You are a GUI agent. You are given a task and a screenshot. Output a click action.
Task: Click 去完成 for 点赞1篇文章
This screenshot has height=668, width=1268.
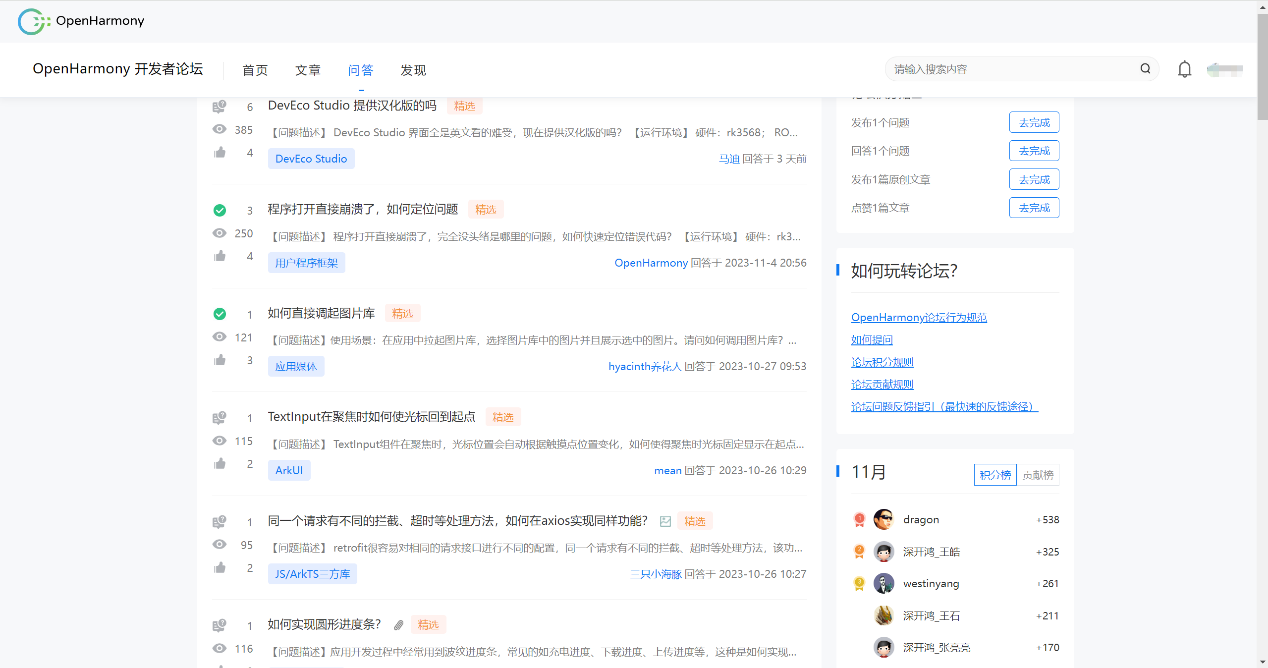pyautogui.click(x=1034, y=208)
